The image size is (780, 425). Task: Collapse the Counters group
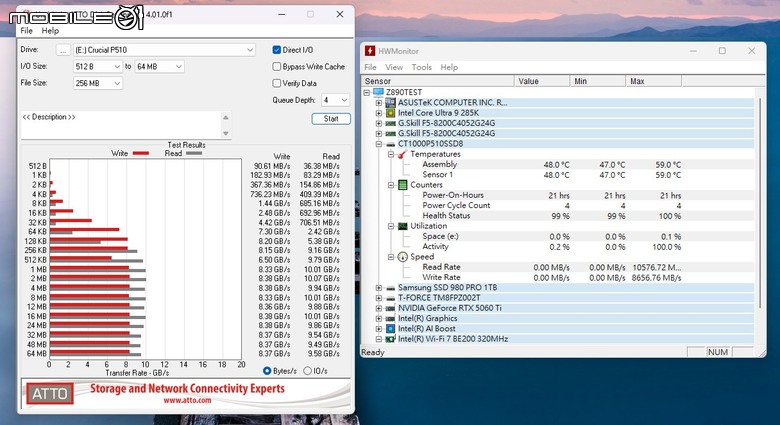pyautogui.click(x=391, y=185)
